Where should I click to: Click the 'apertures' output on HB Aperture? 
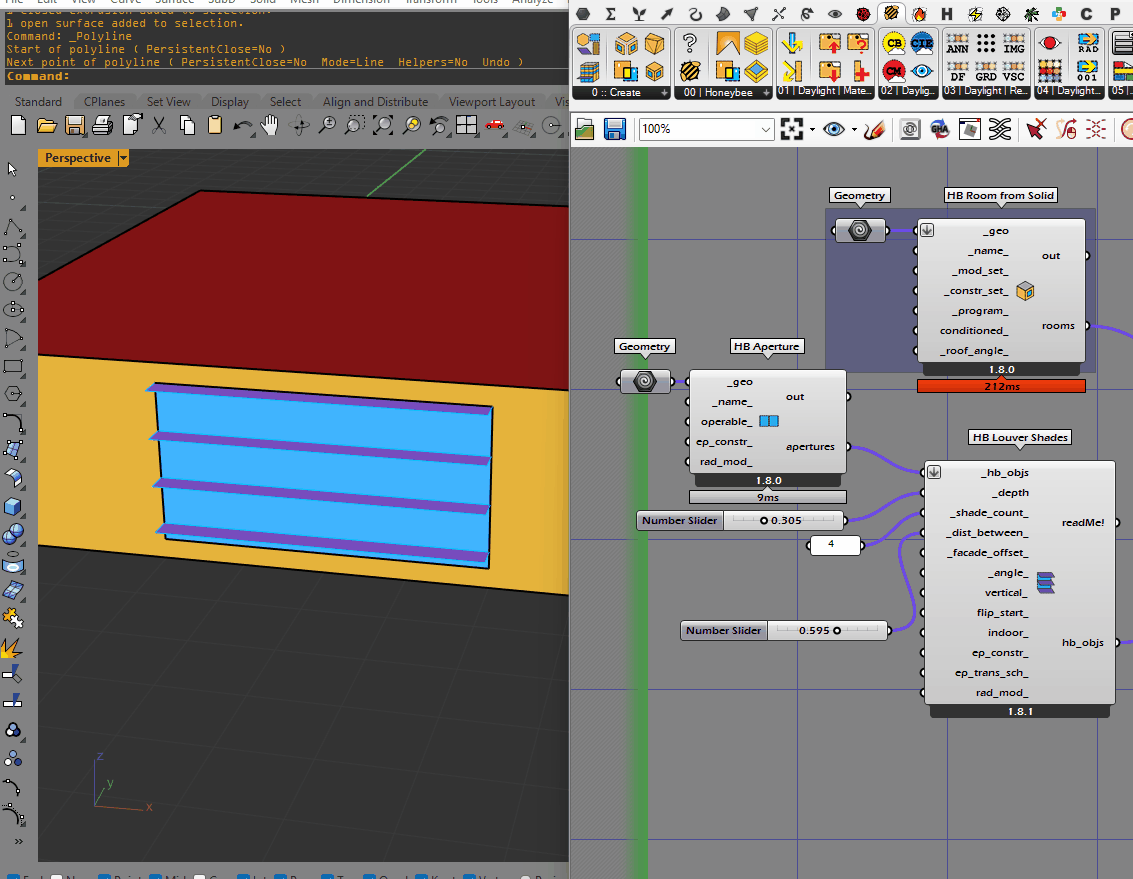pyautogui.click(x=810, y=447)
